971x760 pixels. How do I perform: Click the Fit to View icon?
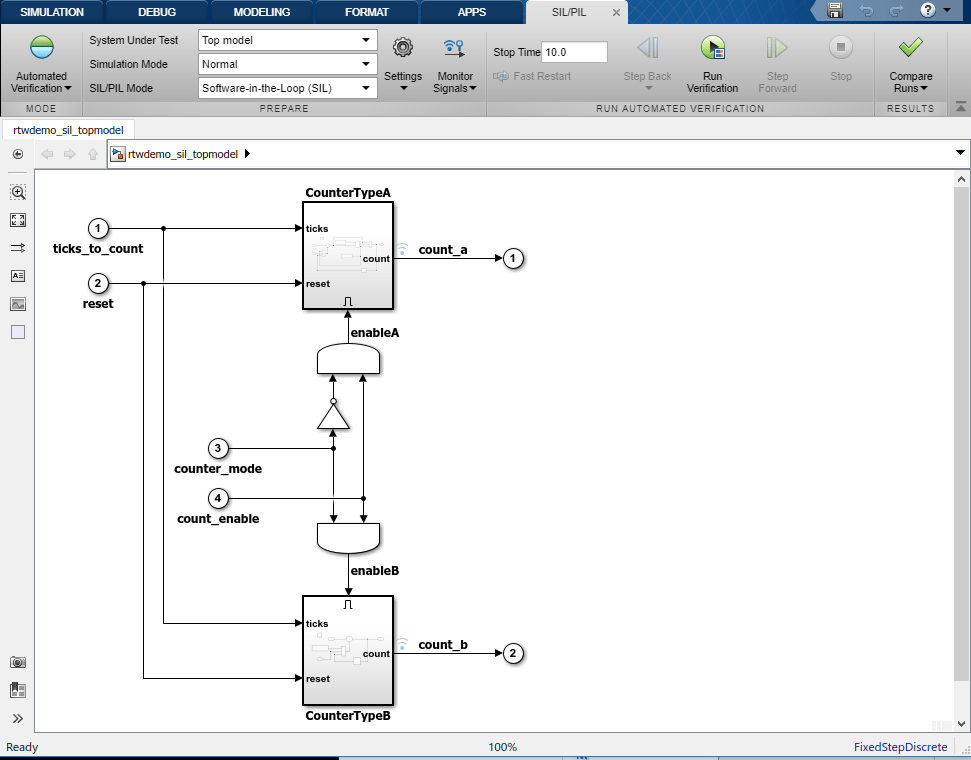(x=17, y=220)
